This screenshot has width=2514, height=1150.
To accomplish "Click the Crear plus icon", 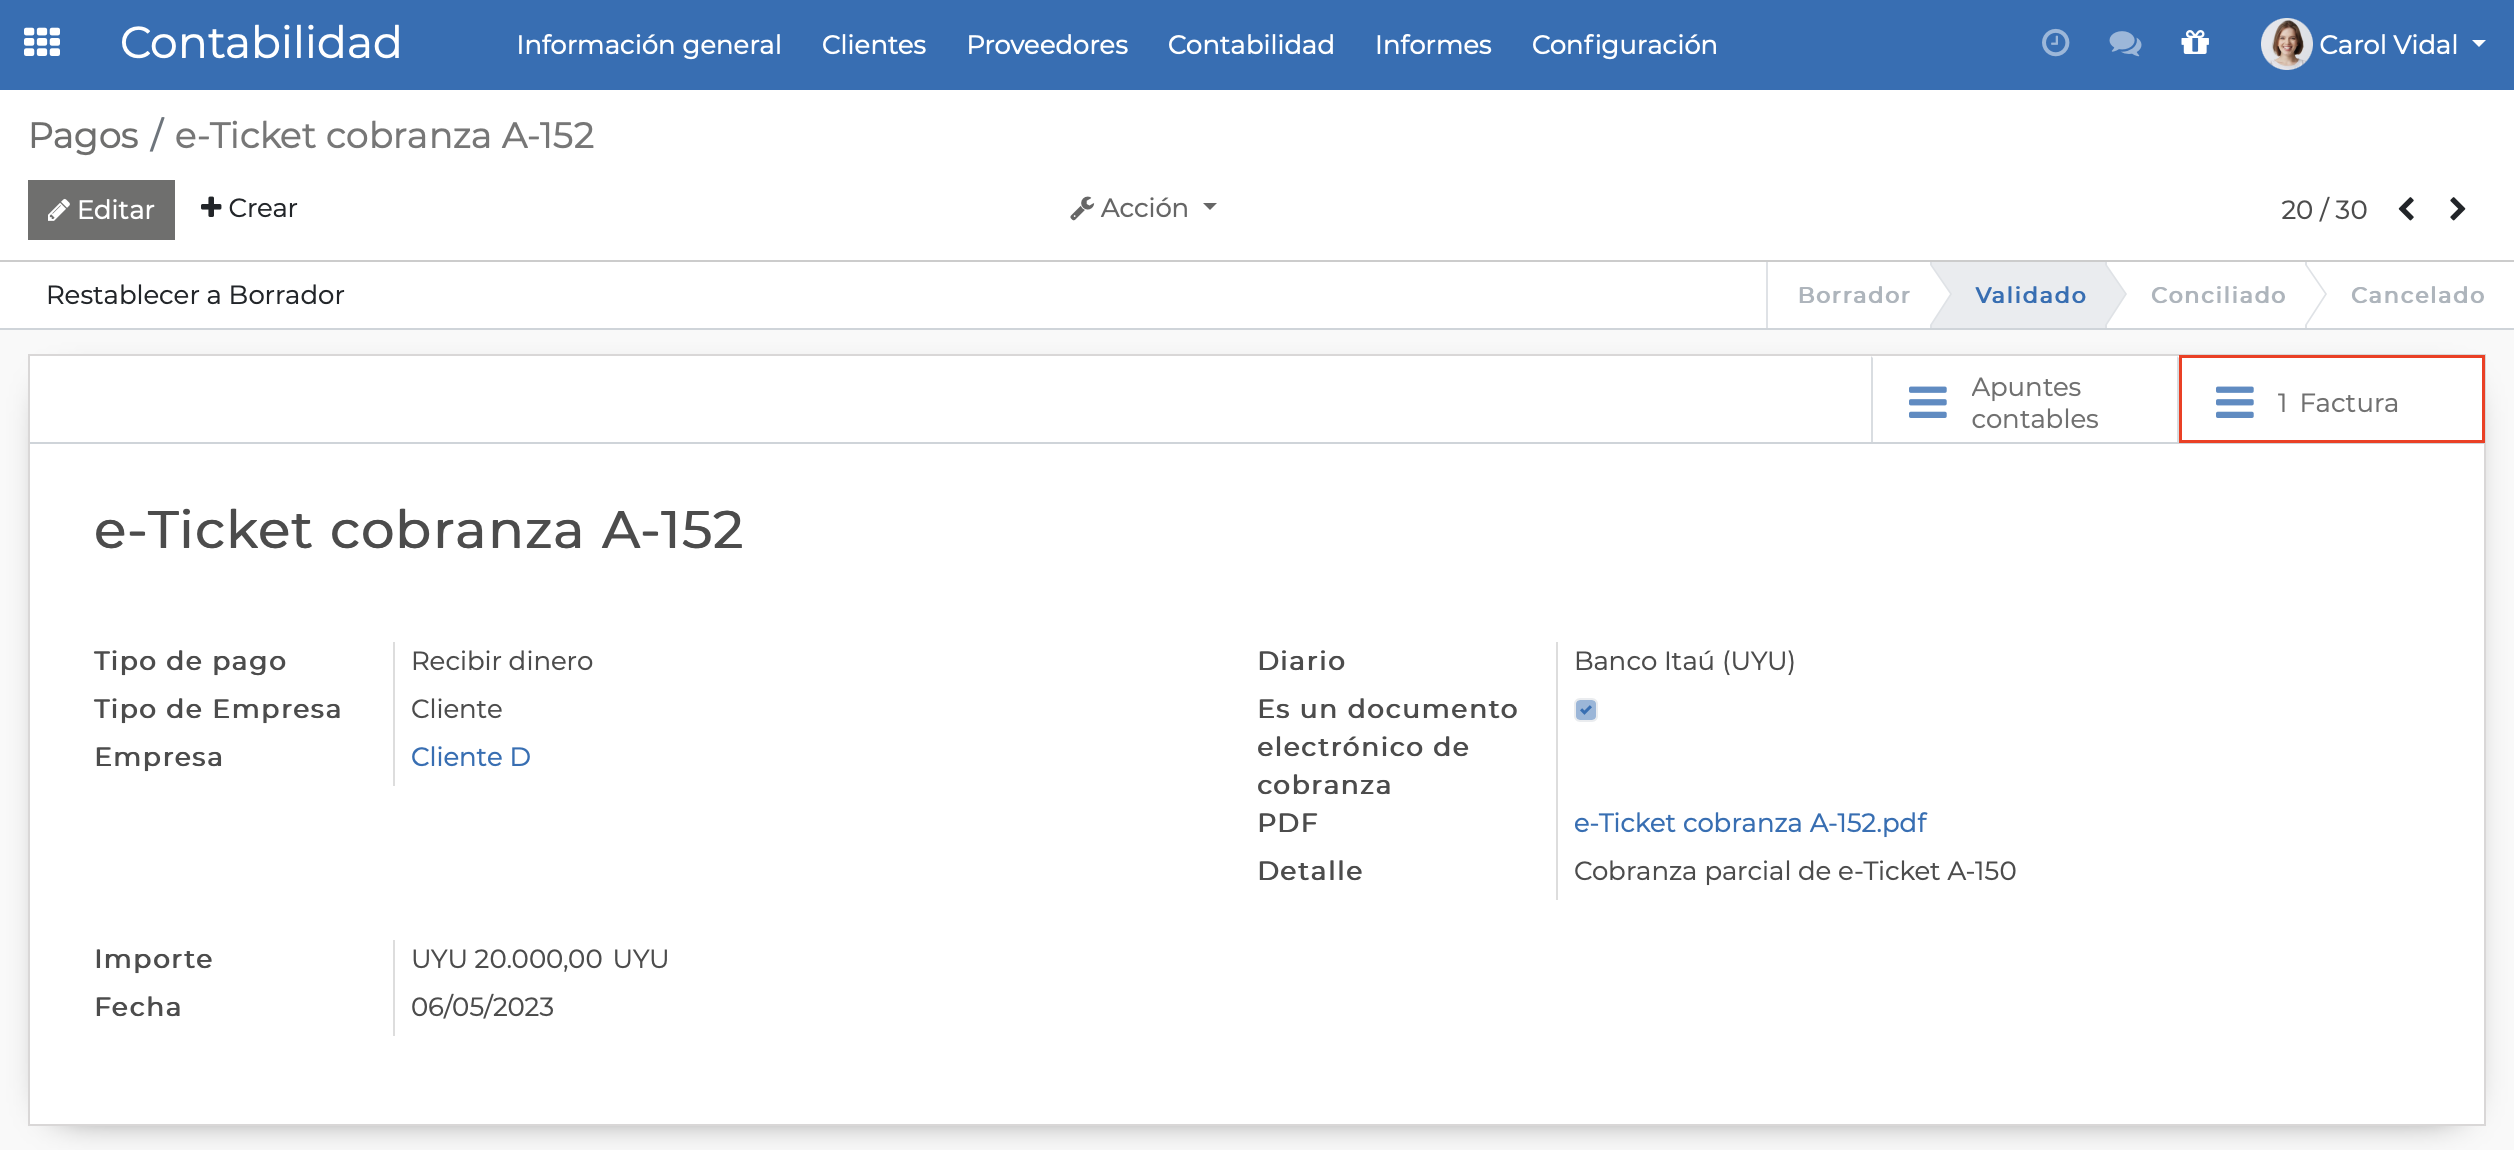I will coord(210,207).
